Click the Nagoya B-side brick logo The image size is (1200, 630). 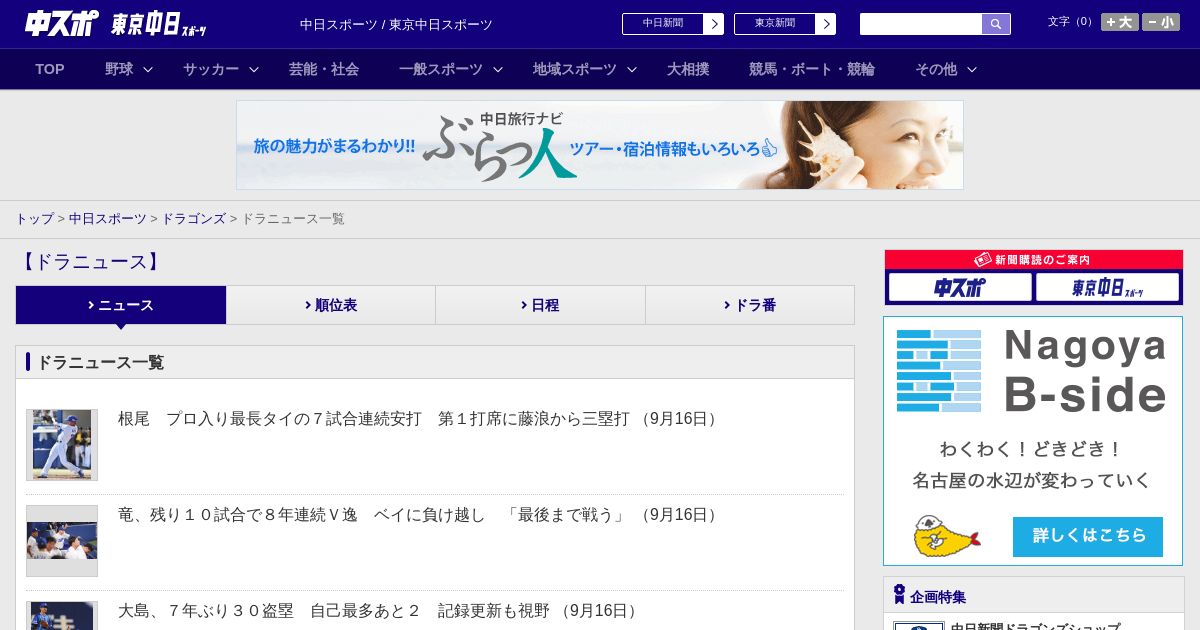click(939, 371)
